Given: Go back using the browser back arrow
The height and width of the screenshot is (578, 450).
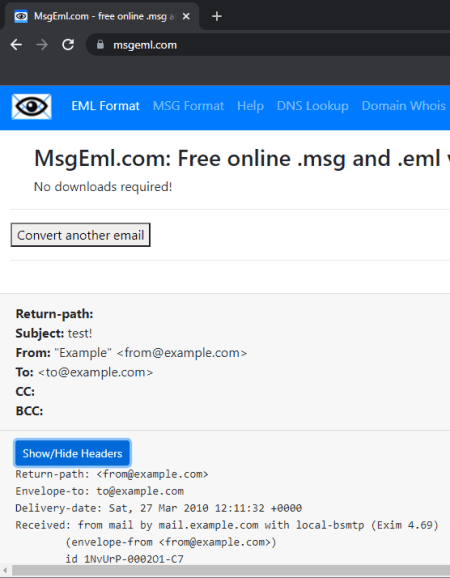Looking at the screenshot, I should [x=16, y=45].
